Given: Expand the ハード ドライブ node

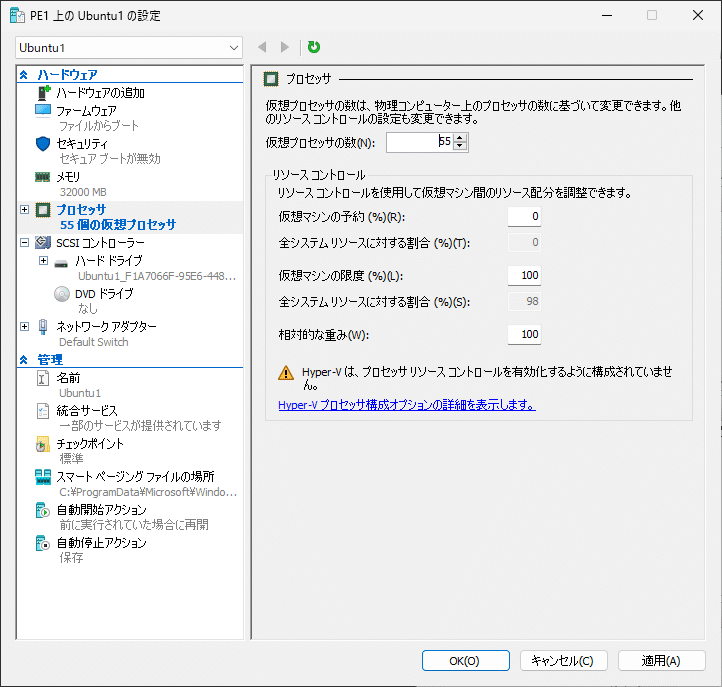Looking at the screenshot, I should pos(43,261).
